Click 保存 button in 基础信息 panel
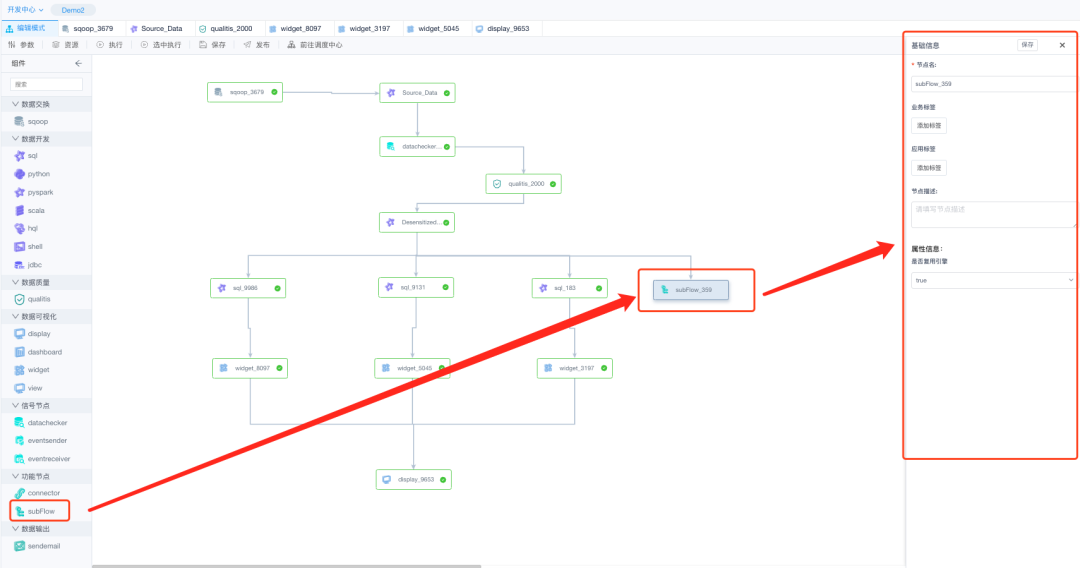This screenshot has height=568, width=1080. point(1027,45)
